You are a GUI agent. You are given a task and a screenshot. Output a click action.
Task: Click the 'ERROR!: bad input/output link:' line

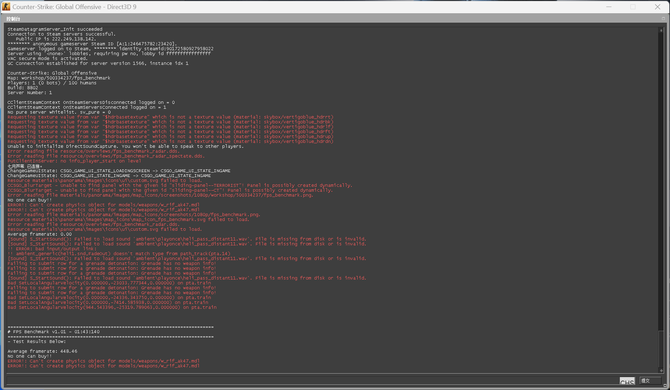point(52,249)
